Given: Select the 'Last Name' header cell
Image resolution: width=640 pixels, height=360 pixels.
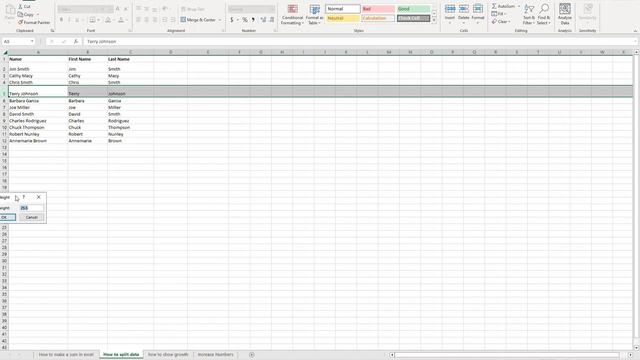Looking at the screenshot, I should [x=130, y=59].
